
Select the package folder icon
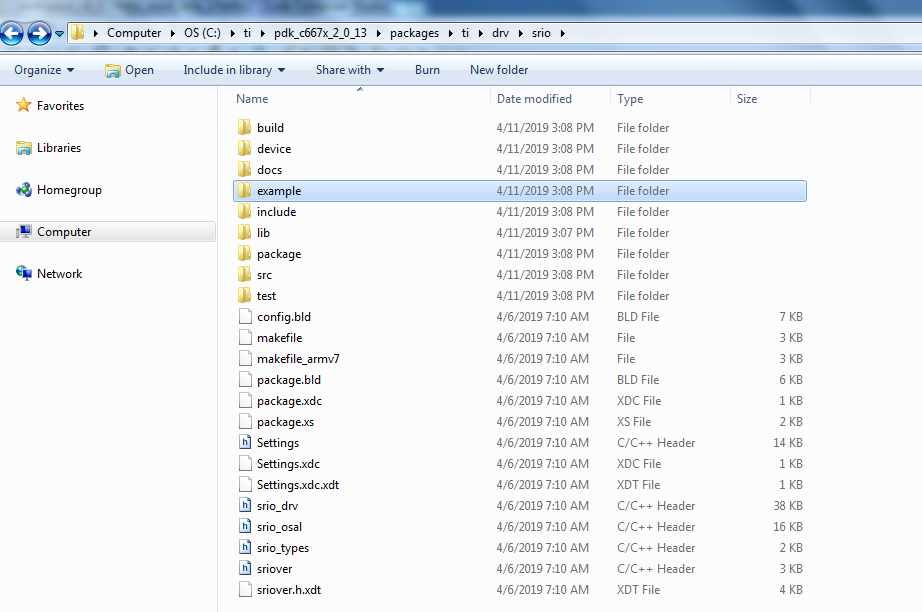pos(245,253)
